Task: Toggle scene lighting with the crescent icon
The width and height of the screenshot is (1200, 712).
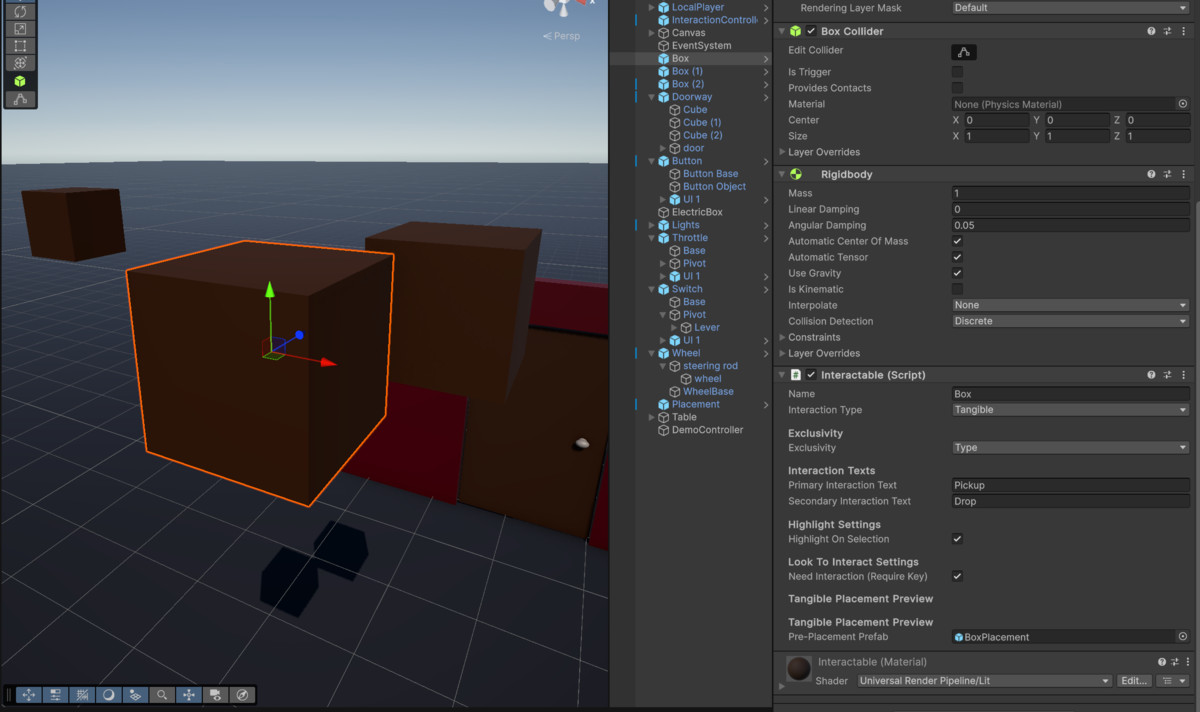Action: [x=108, y=694]
